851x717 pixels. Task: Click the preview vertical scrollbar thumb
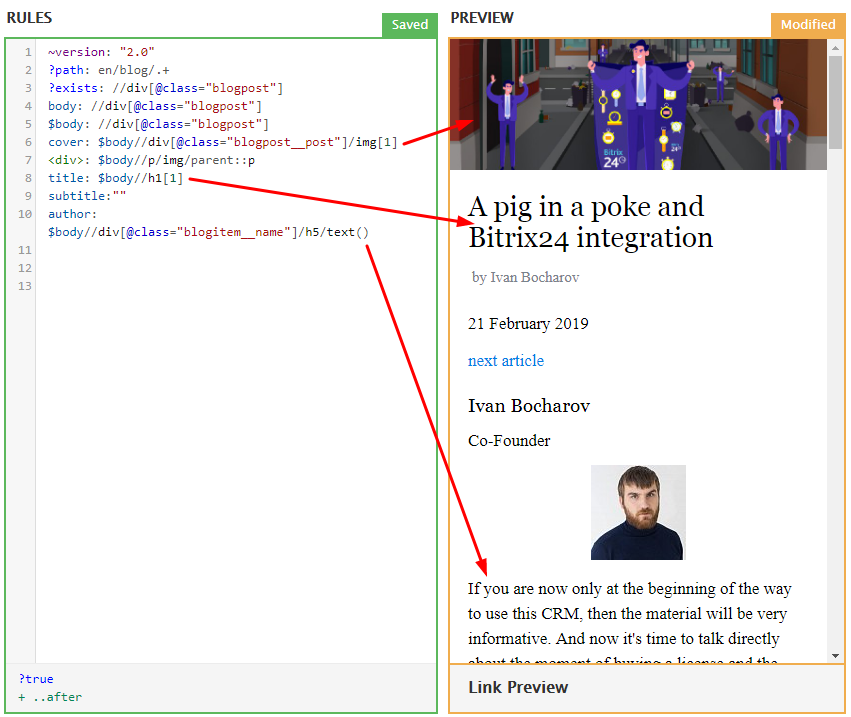(x=835, y=102)
